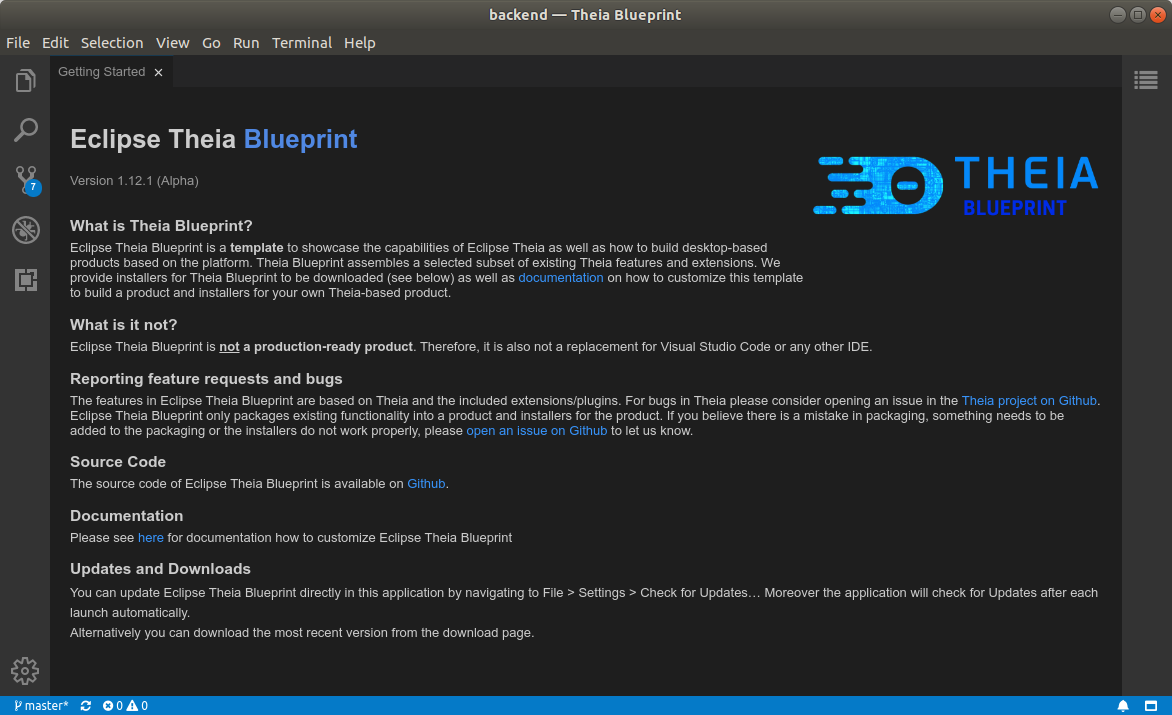1172x715 pixels.
Task: Close the Theia Blueprint window
Action: coord(1158,15)
